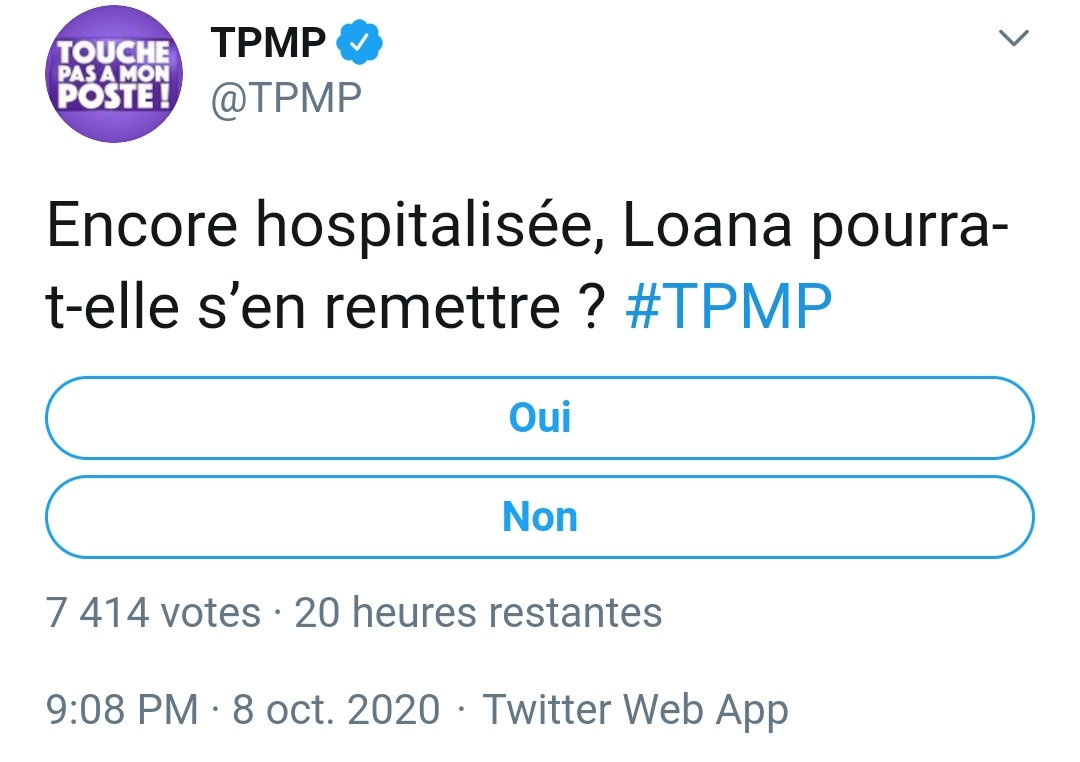Vote Non in the poll
Viewport: 1080px width, 762px height.
(x=540, y=517)
